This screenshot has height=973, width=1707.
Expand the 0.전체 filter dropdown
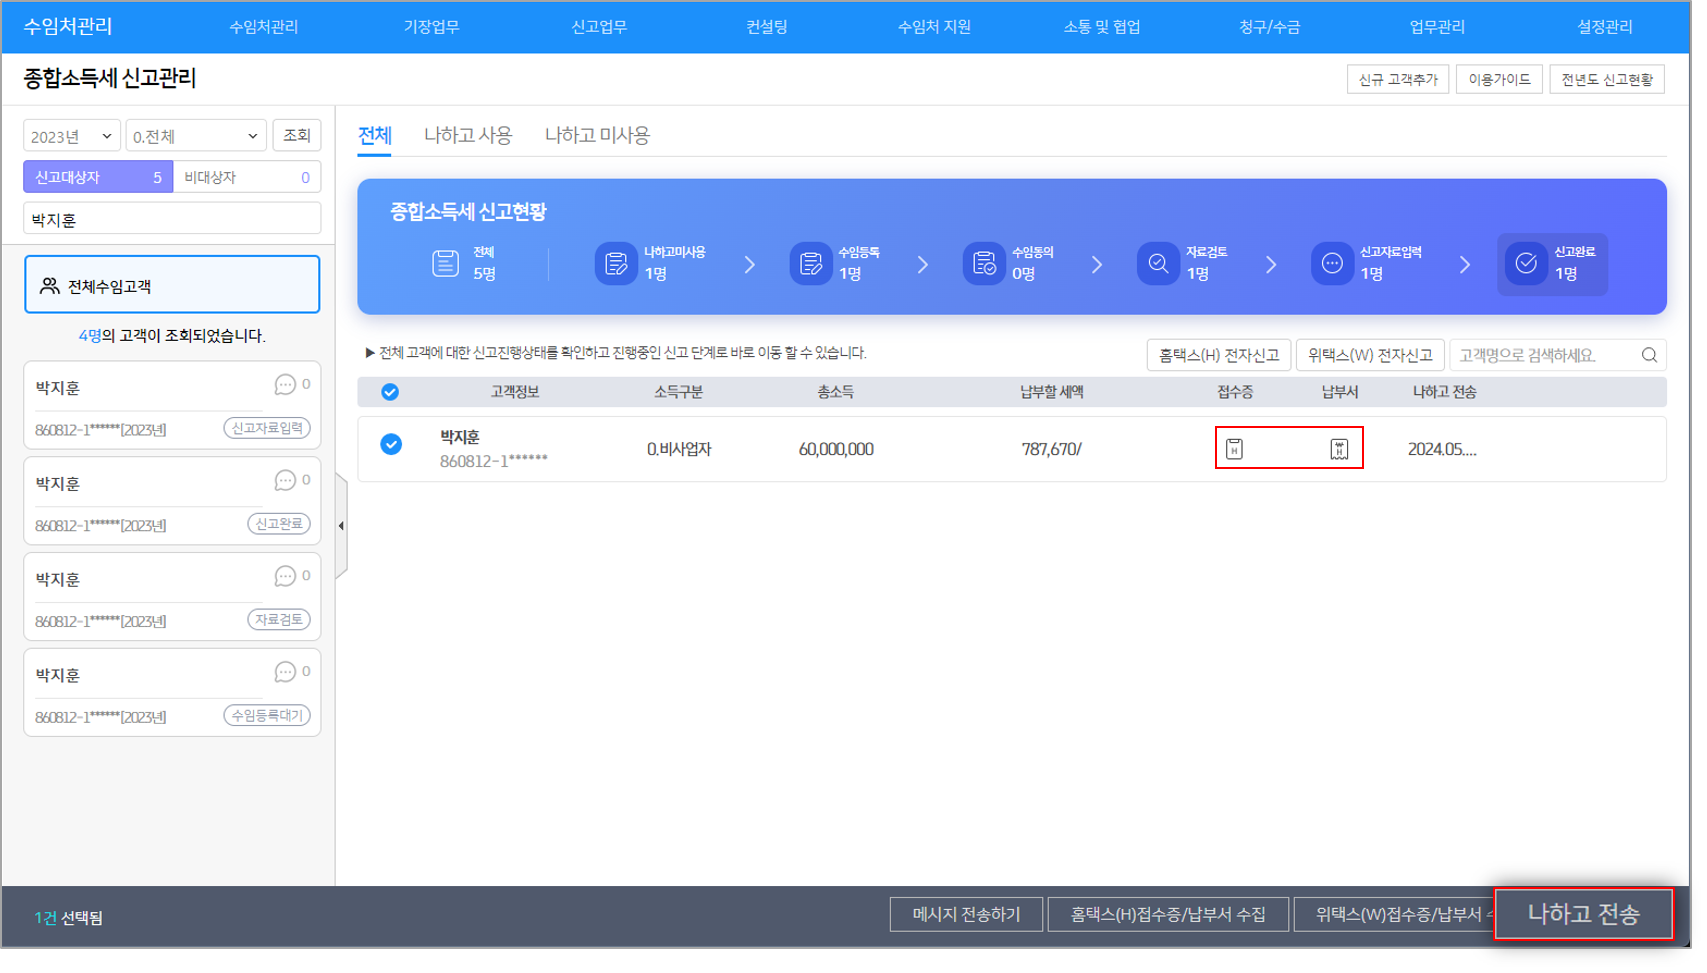click(195, 136)
